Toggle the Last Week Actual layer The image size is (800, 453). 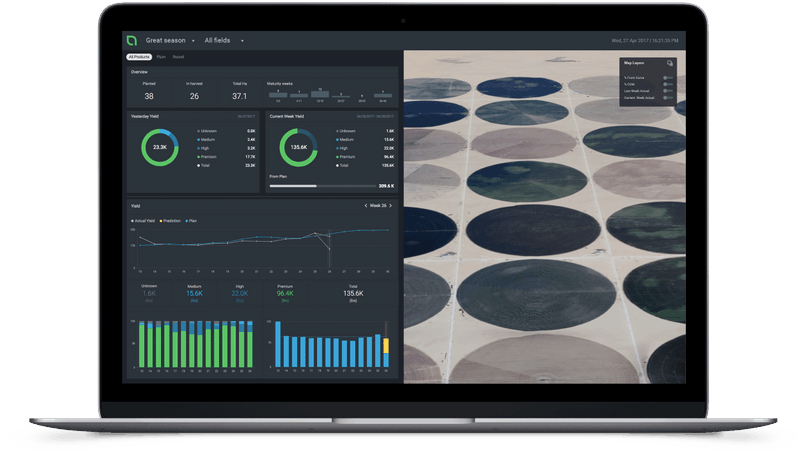pos(668,91)
